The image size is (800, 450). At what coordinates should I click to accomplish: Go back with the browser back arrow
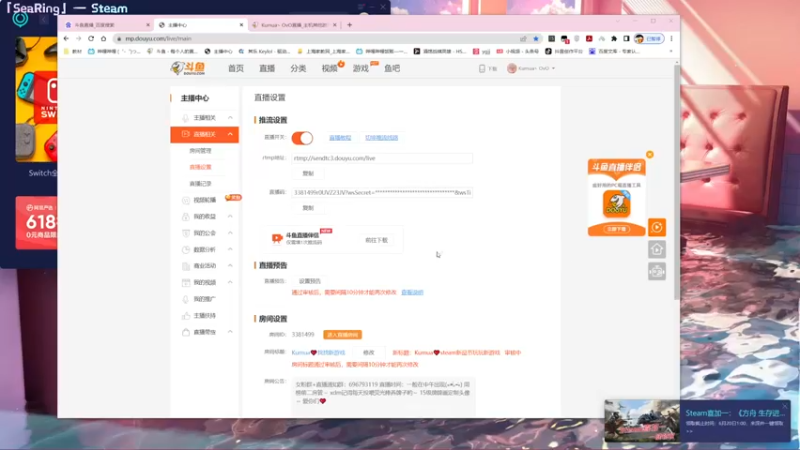66,38
